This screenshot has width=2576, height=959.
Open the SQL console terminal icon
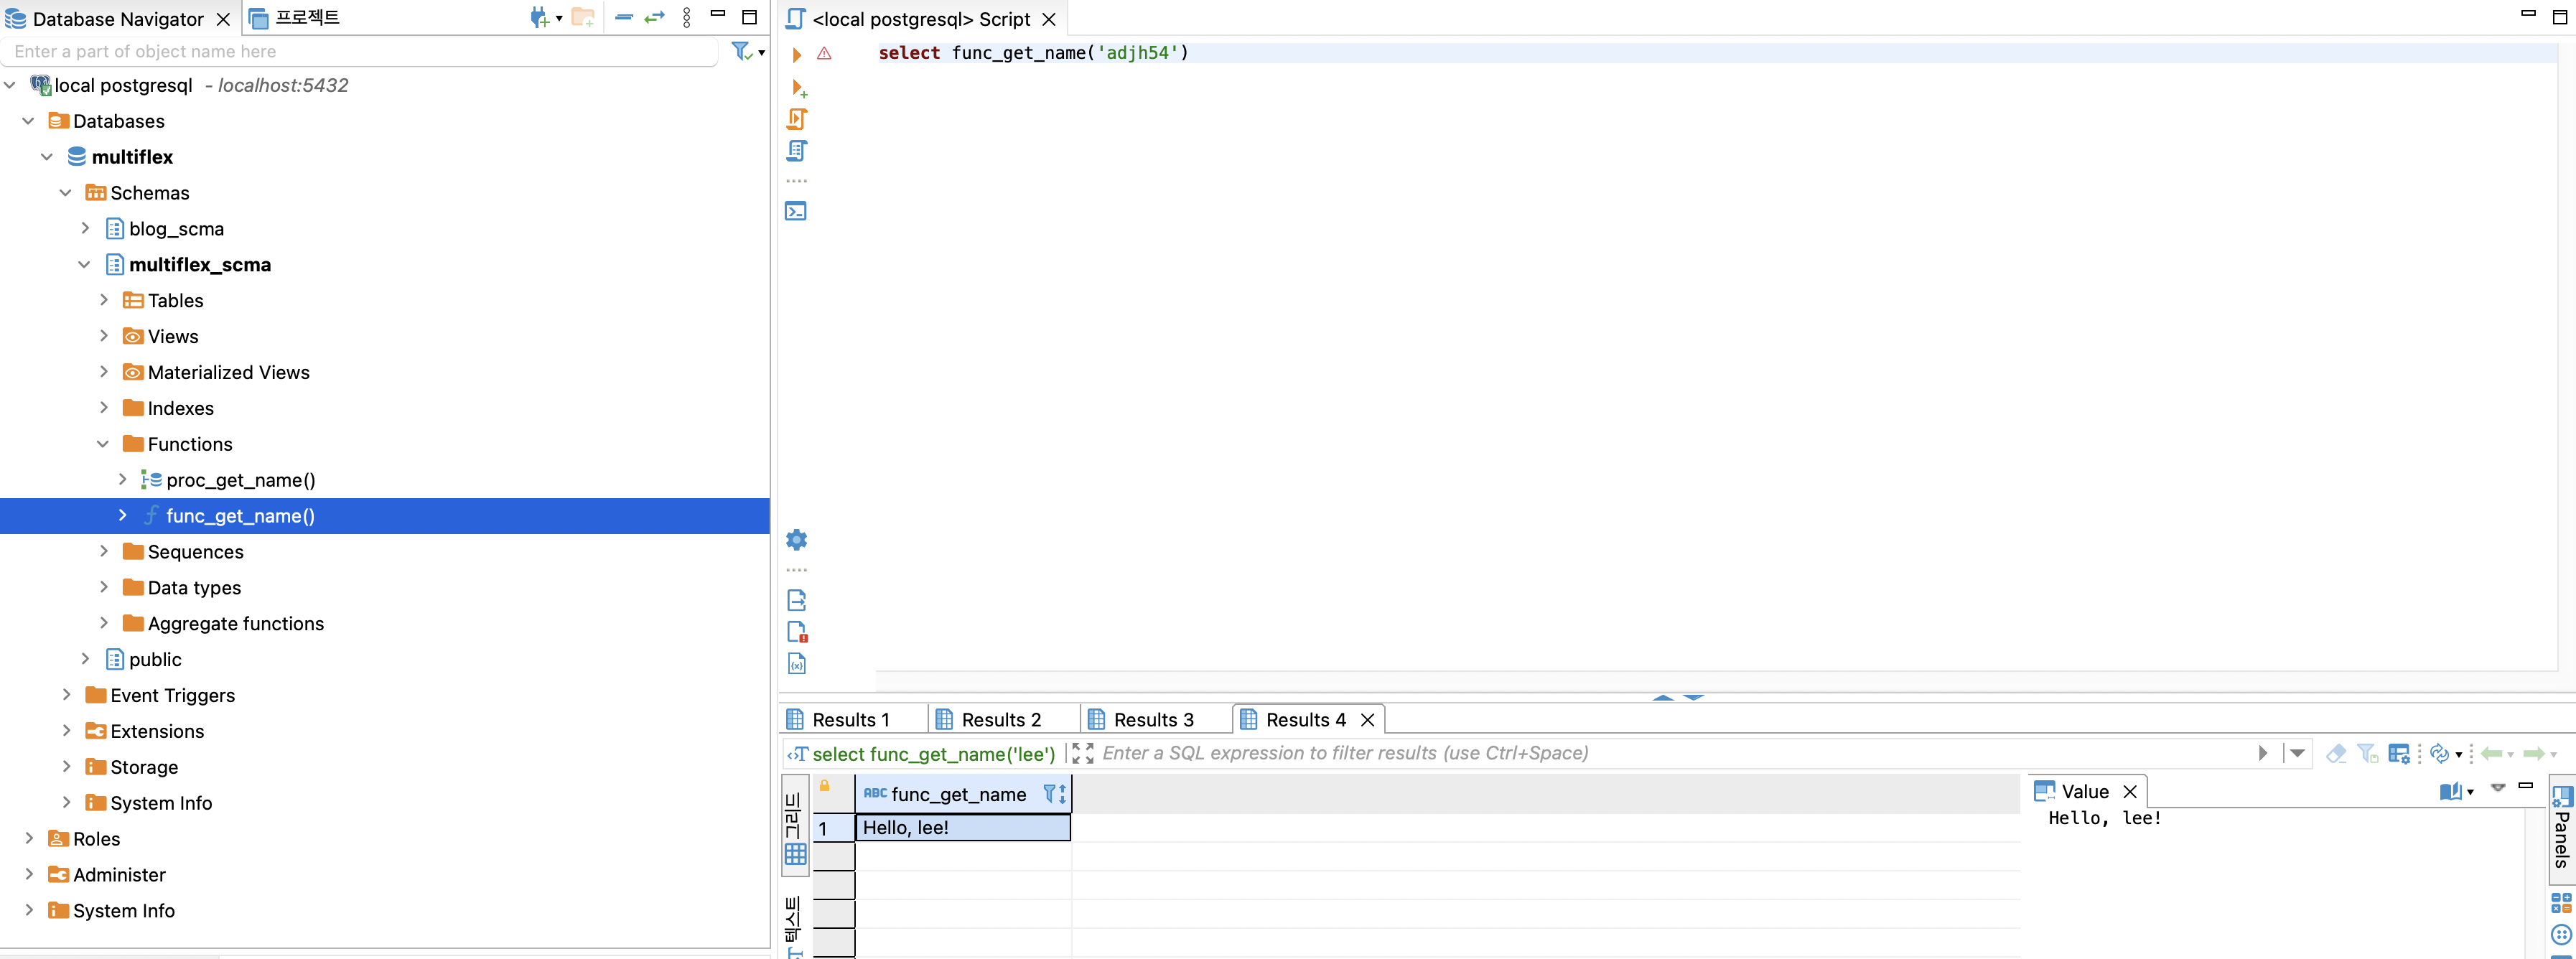pos(796,211)
